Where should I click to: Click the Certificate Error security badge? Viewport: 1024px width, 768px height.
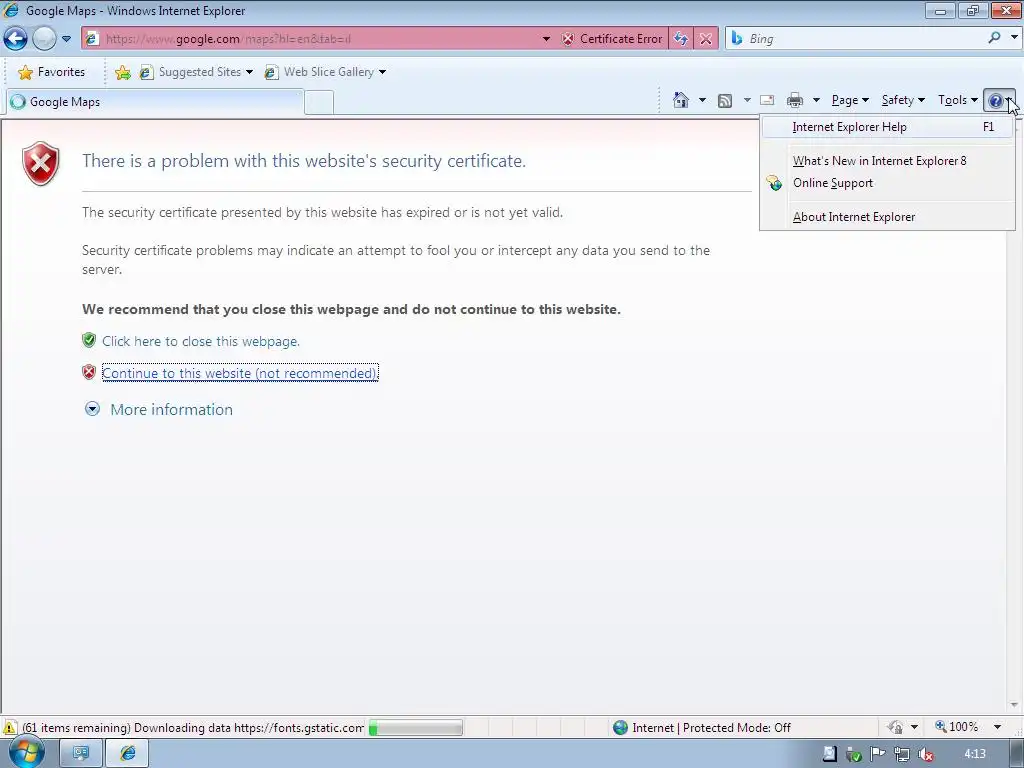click(612, 39)
